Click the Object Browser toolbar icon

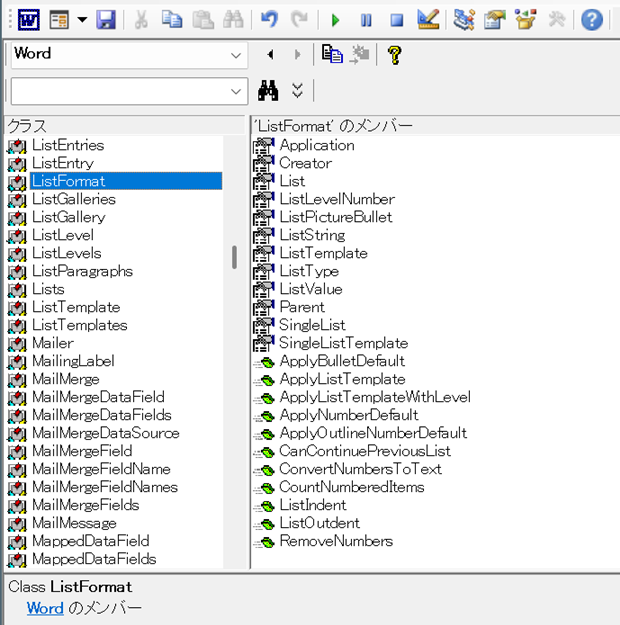(x=525, y=19)
